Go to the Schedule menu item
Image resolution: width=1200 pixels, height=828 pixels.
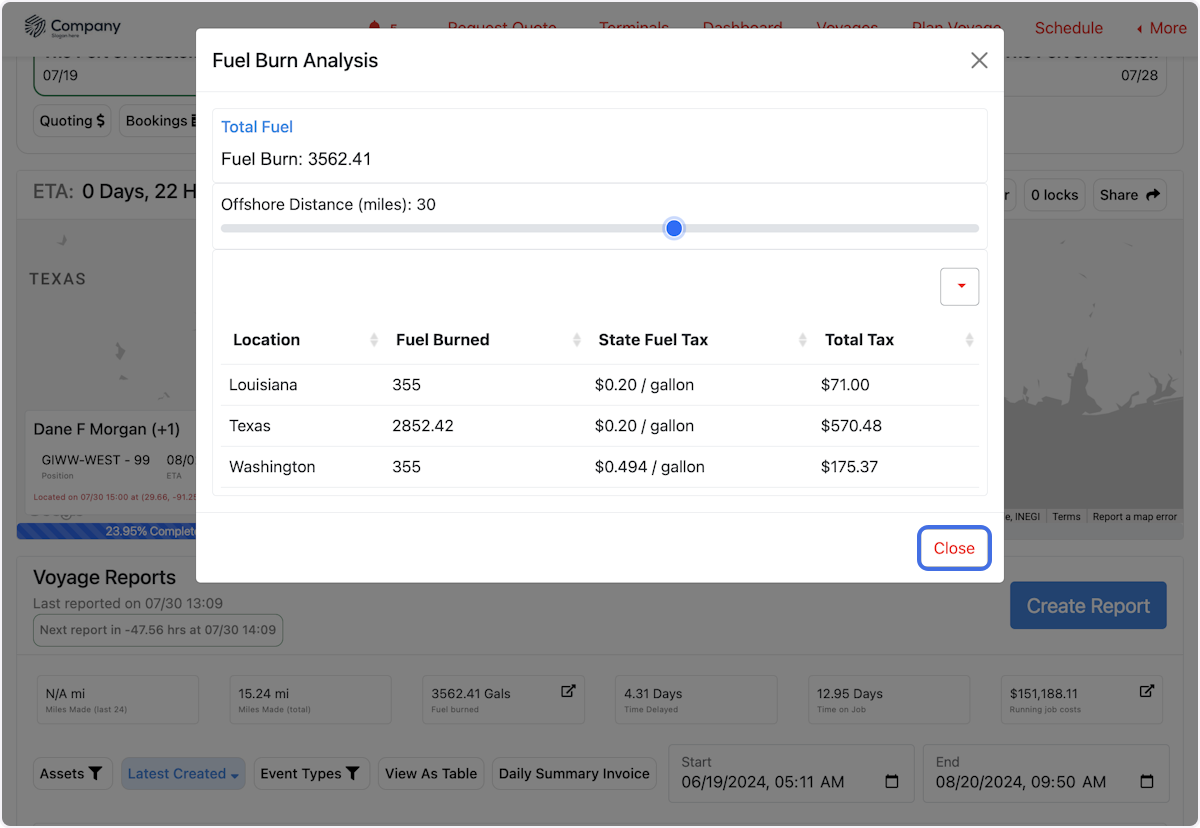1068,28
